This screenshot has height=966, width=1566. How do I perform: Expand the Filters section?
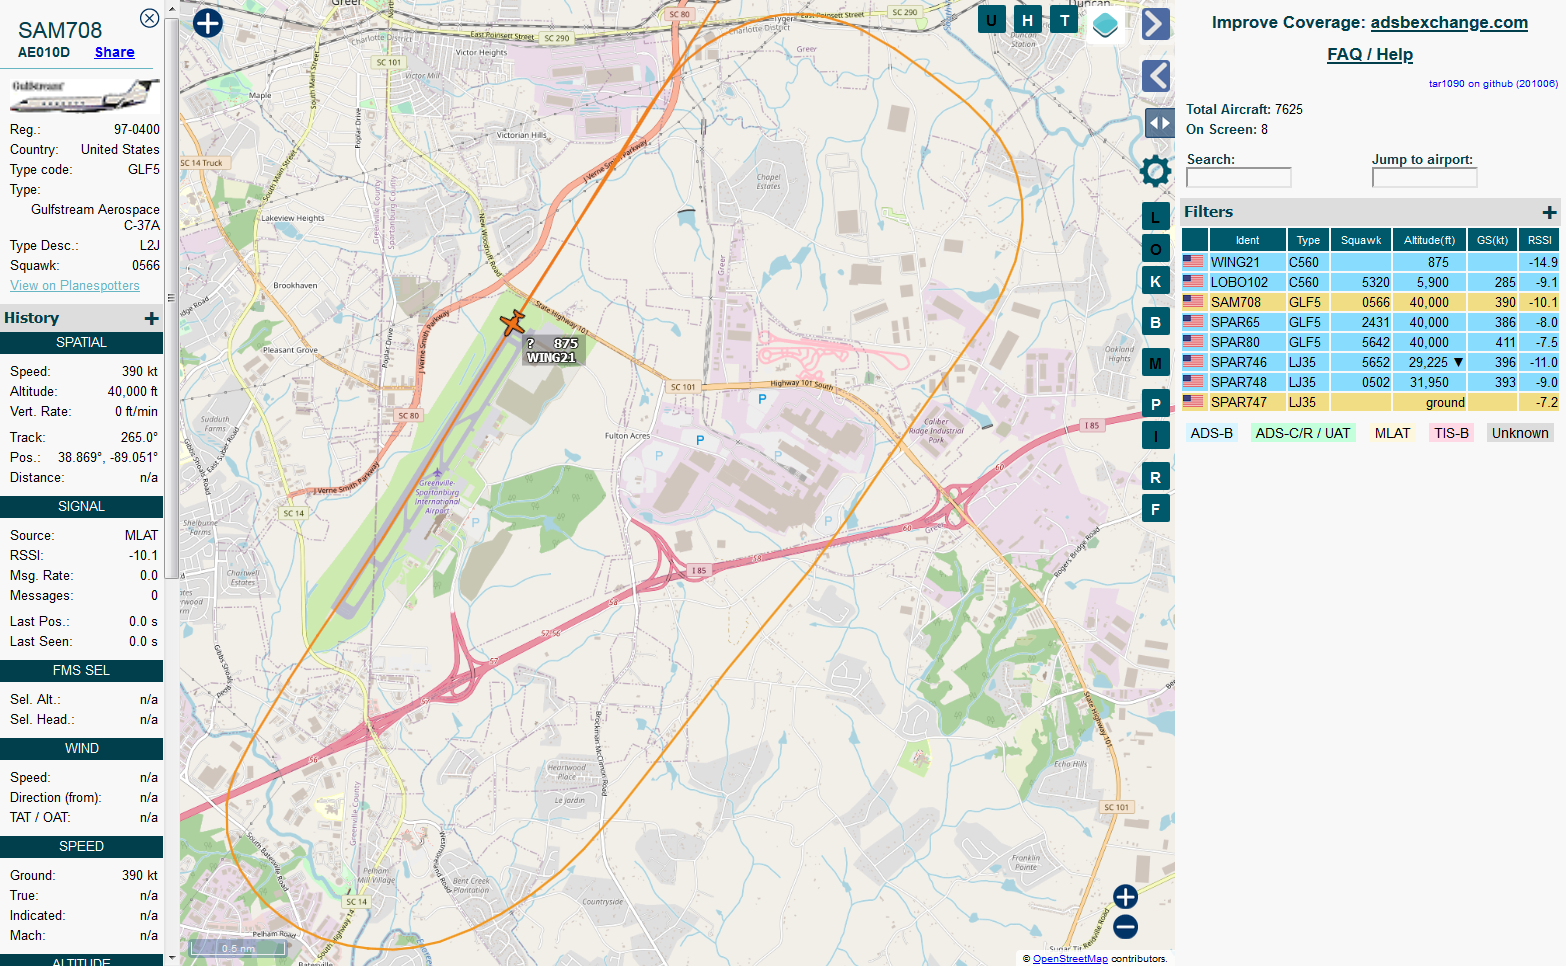click(1549, 212)
